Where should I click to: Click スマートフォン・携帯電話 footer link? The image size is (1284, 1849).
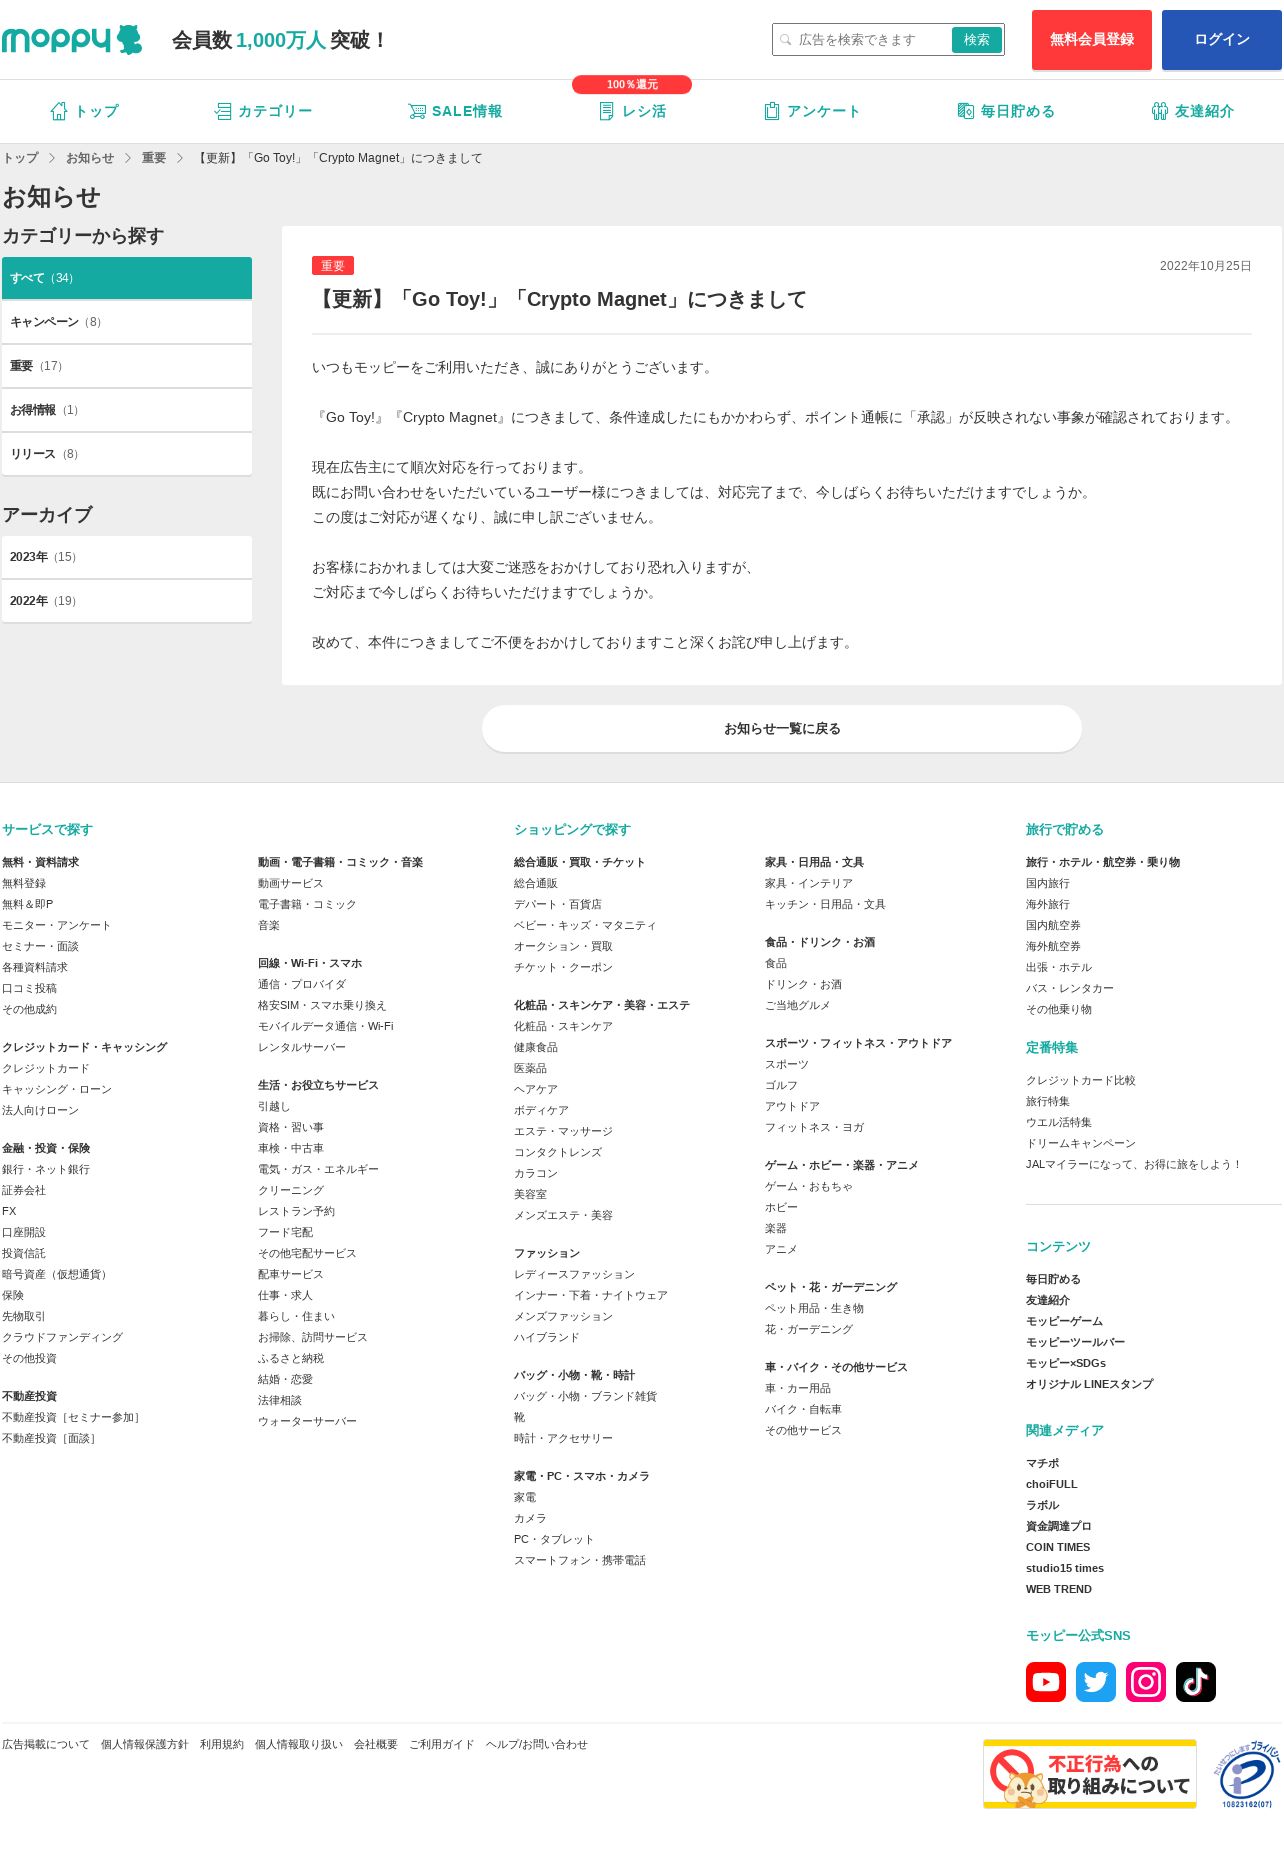[580, 1560]
